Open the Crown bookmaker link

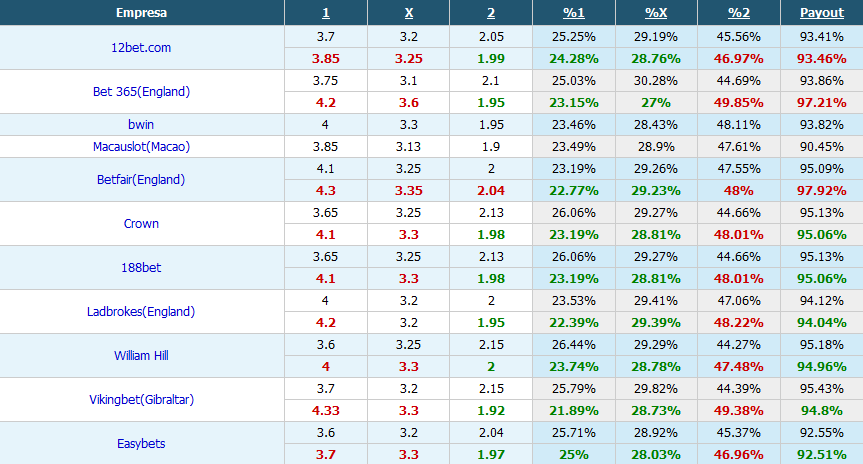pos(141,224)
